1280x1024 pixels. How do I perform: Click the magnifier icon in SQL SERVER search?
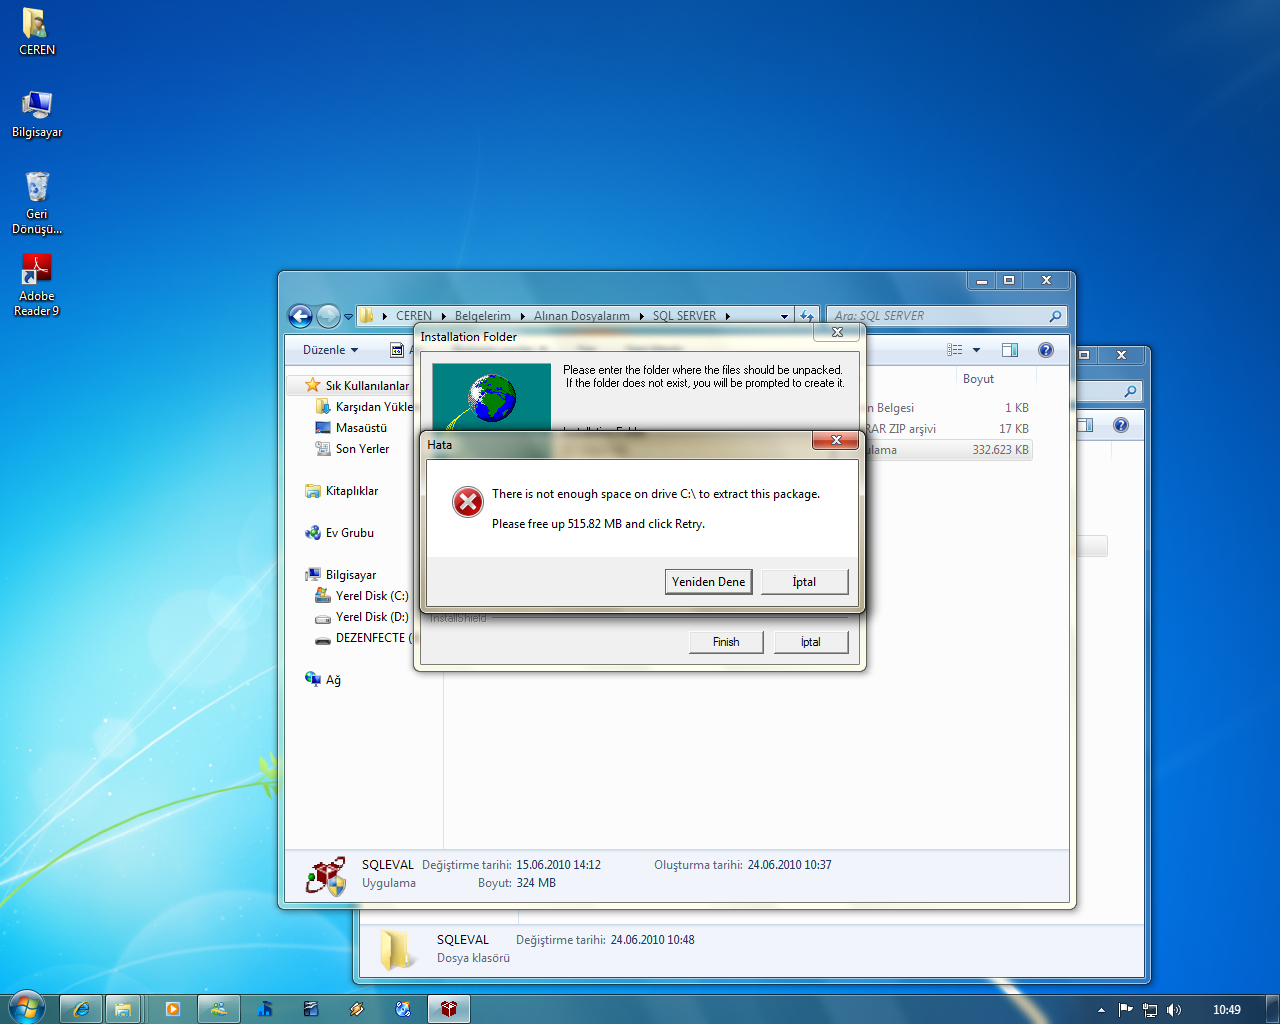coord(1055,316)
